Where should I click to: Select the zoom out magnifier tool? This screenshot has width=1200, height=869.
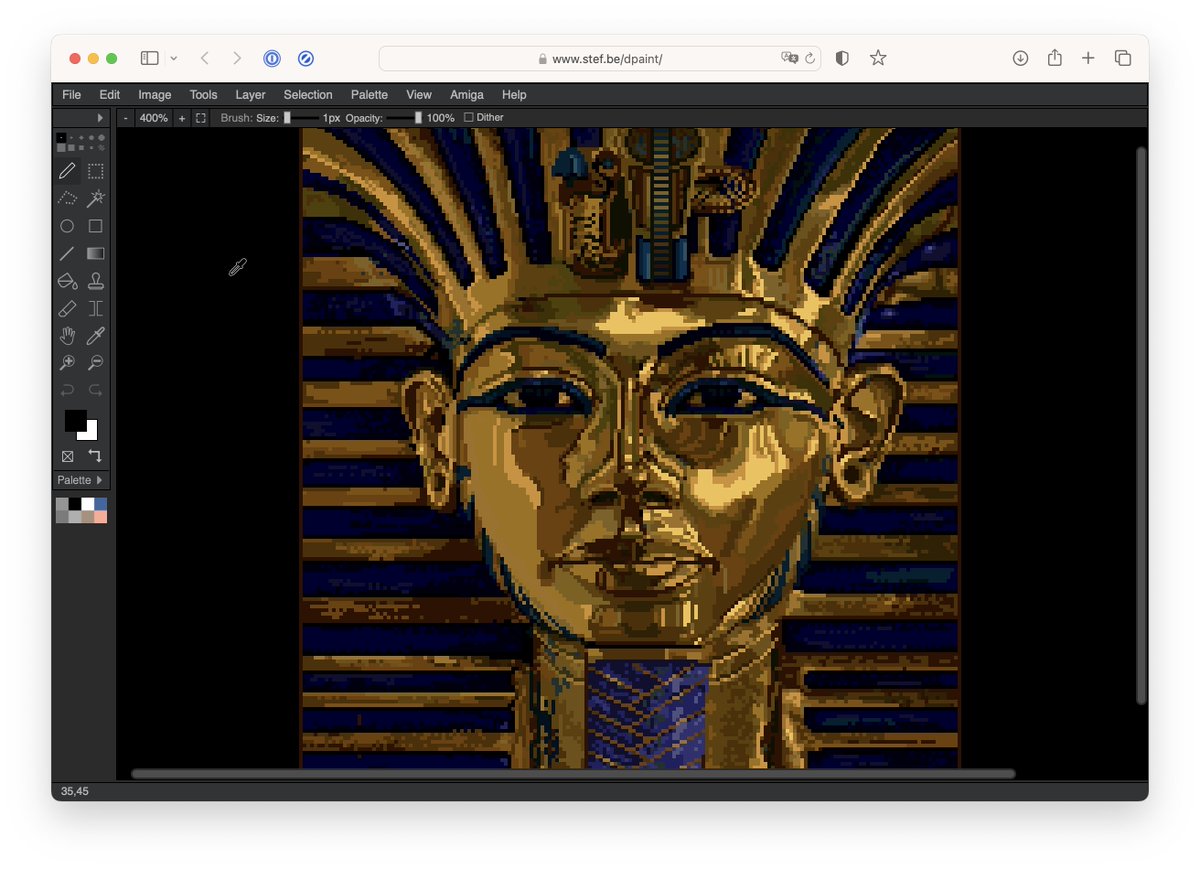[x=95, y=363]
